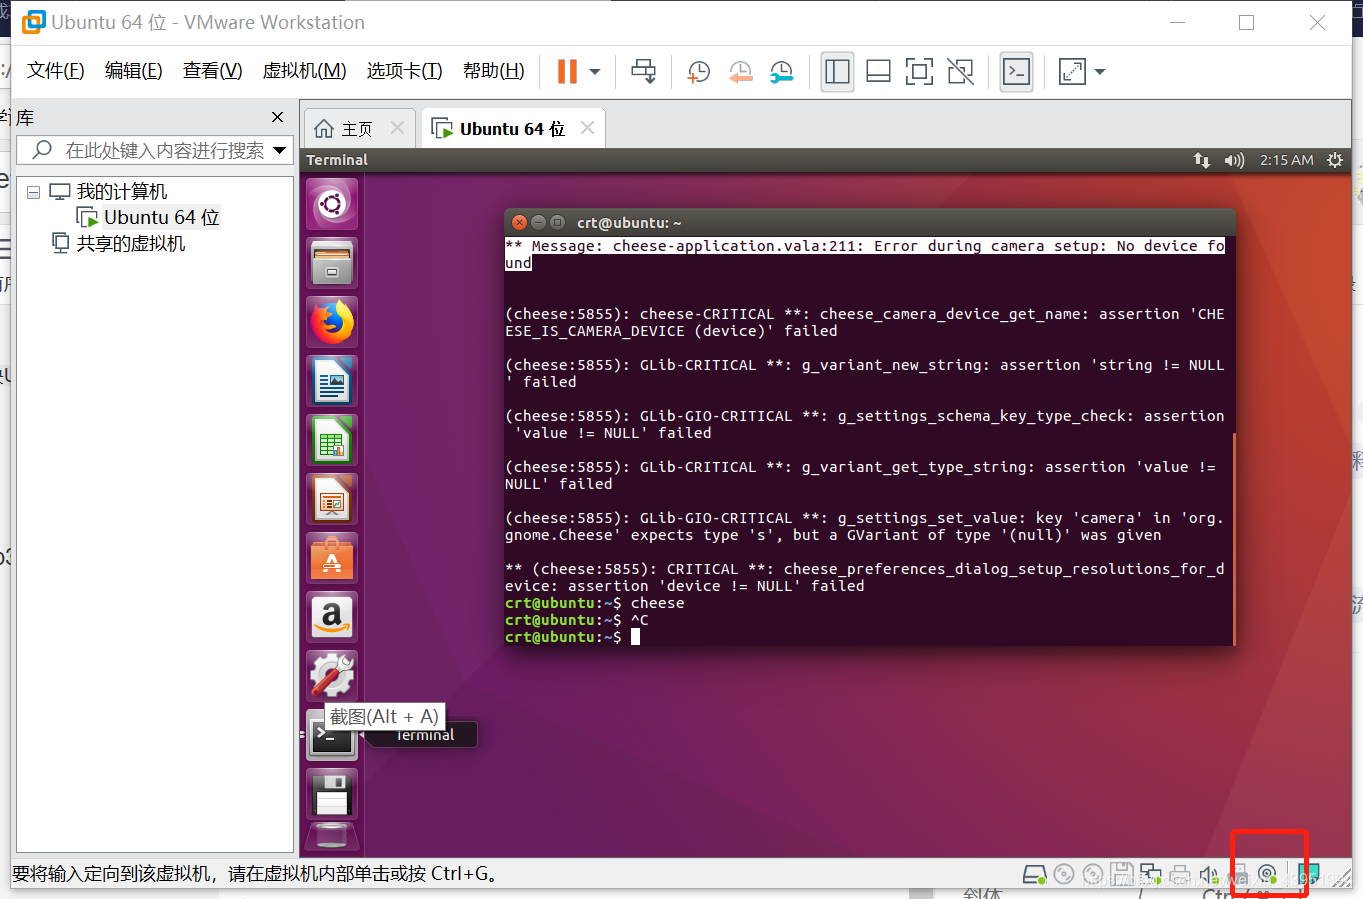Toggle the library panel visibility
1363x899 pixels.
[837, 71]
